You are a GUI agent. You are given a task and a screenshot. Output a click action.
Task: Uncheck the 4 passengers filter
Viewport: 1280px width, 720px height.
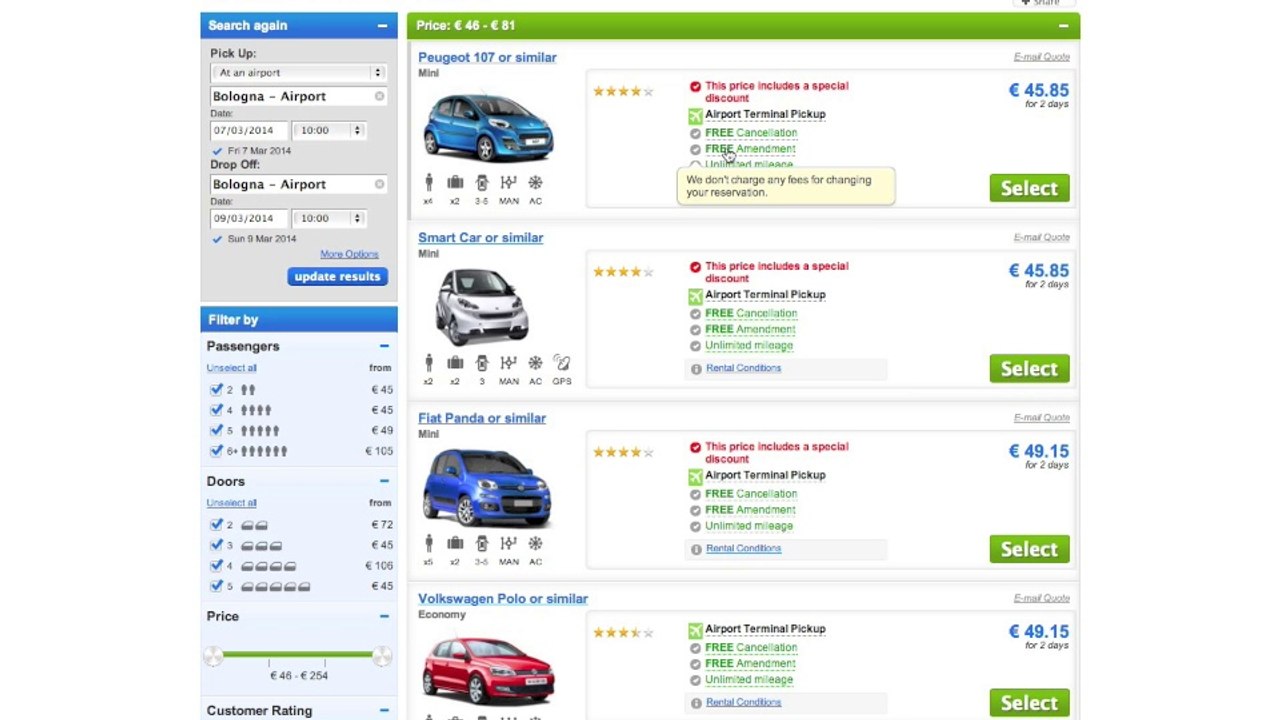pyautogui.click(x=216, y=410)
